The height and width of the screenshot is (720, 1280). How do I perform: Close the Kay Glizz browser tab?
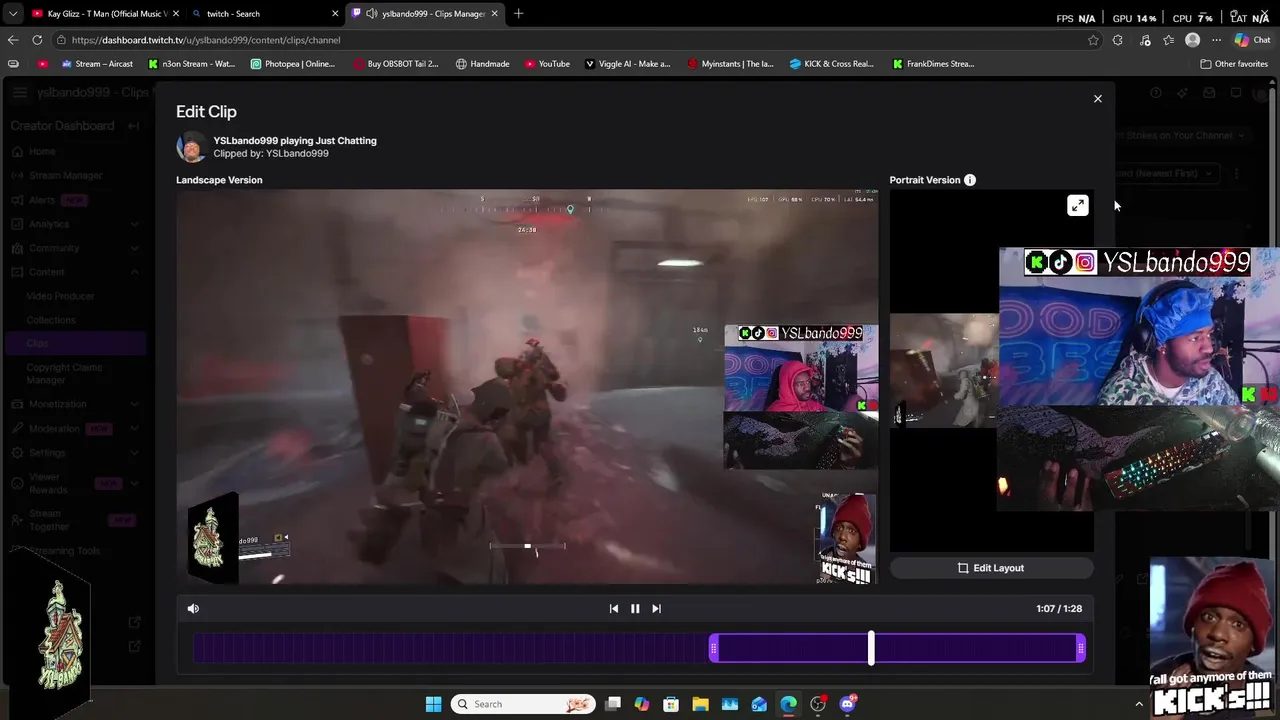176,14
